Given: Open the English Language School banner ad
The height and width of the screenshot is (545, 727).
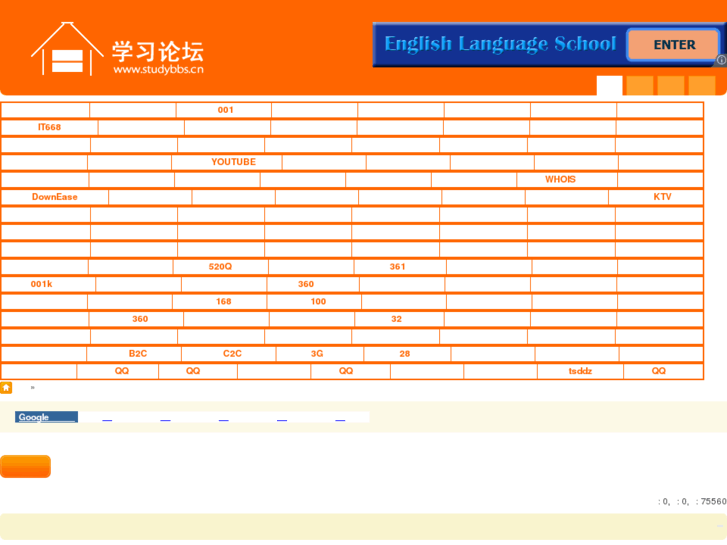Looking at the screenshot, I should 550,45.
